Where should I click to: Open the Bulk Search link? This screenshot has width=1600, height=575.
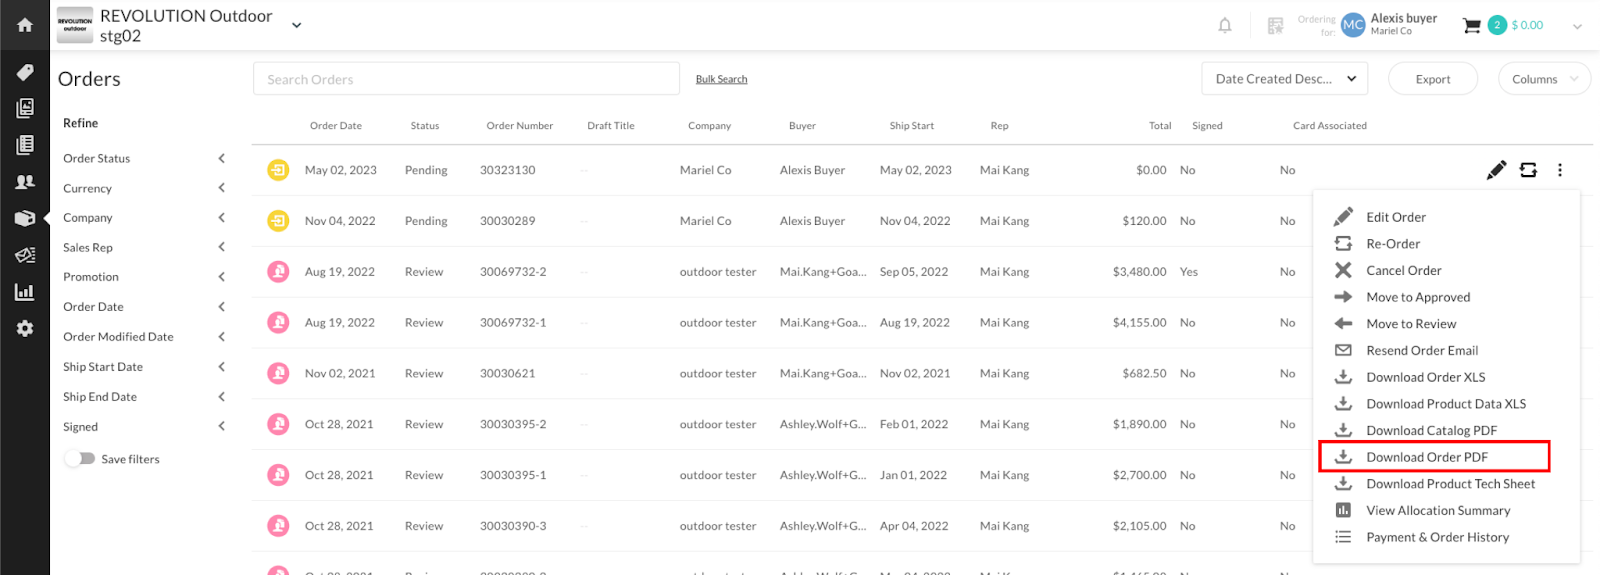click(721, 79)
